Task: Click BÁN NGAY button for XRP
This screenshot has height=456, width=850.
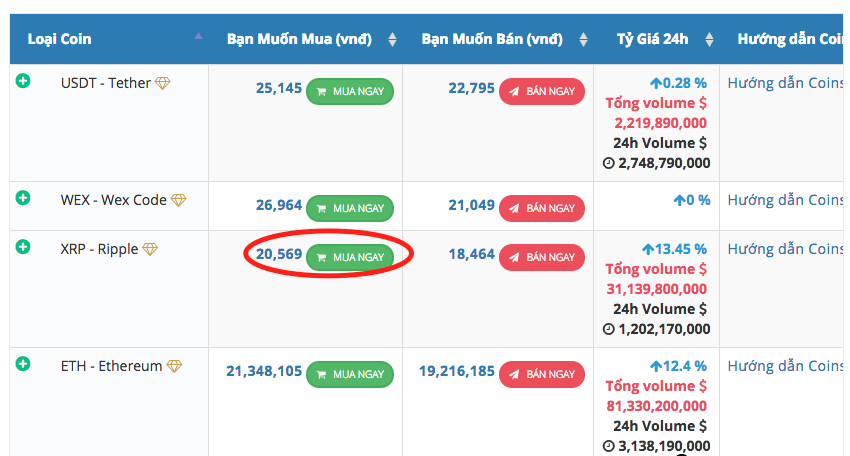Action: point(542,257)
